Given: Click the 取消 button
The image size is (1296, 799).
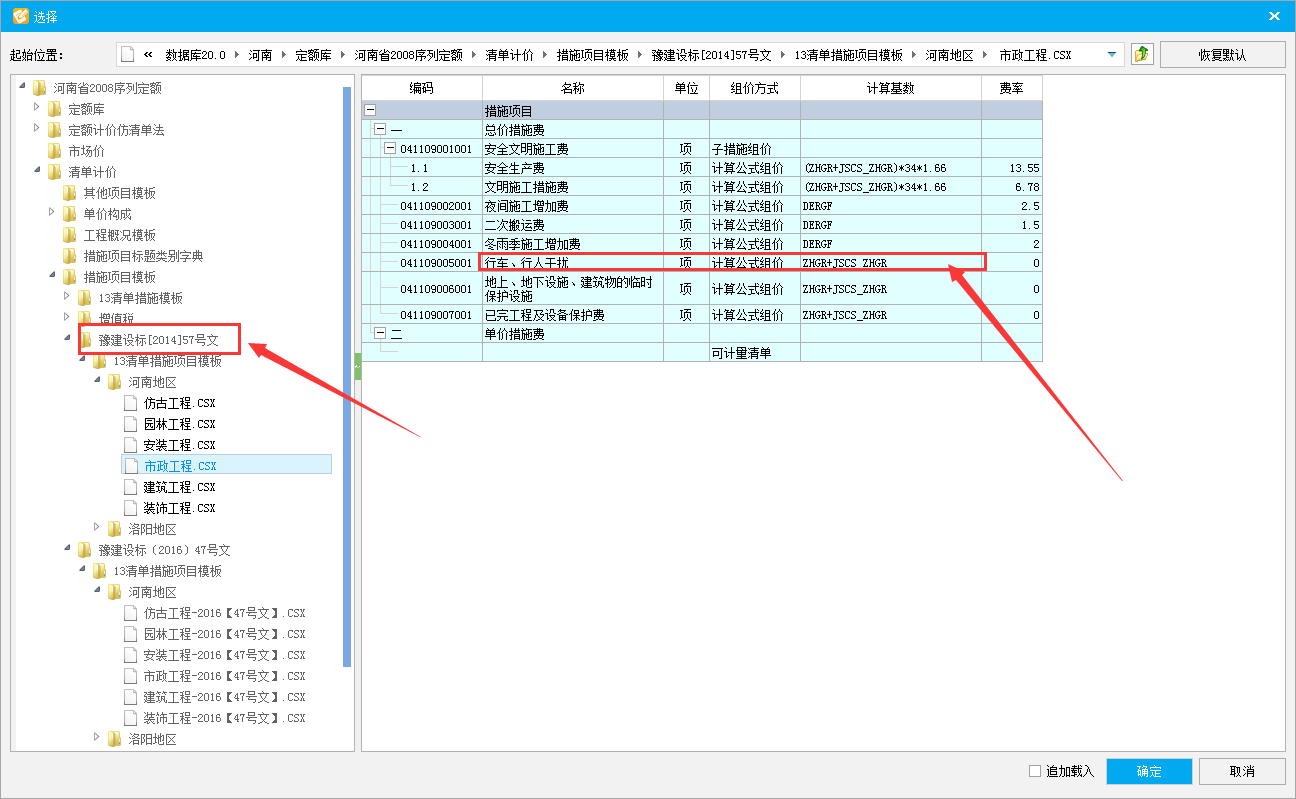Looking at the screenshot, I should tap(1242, 771).
